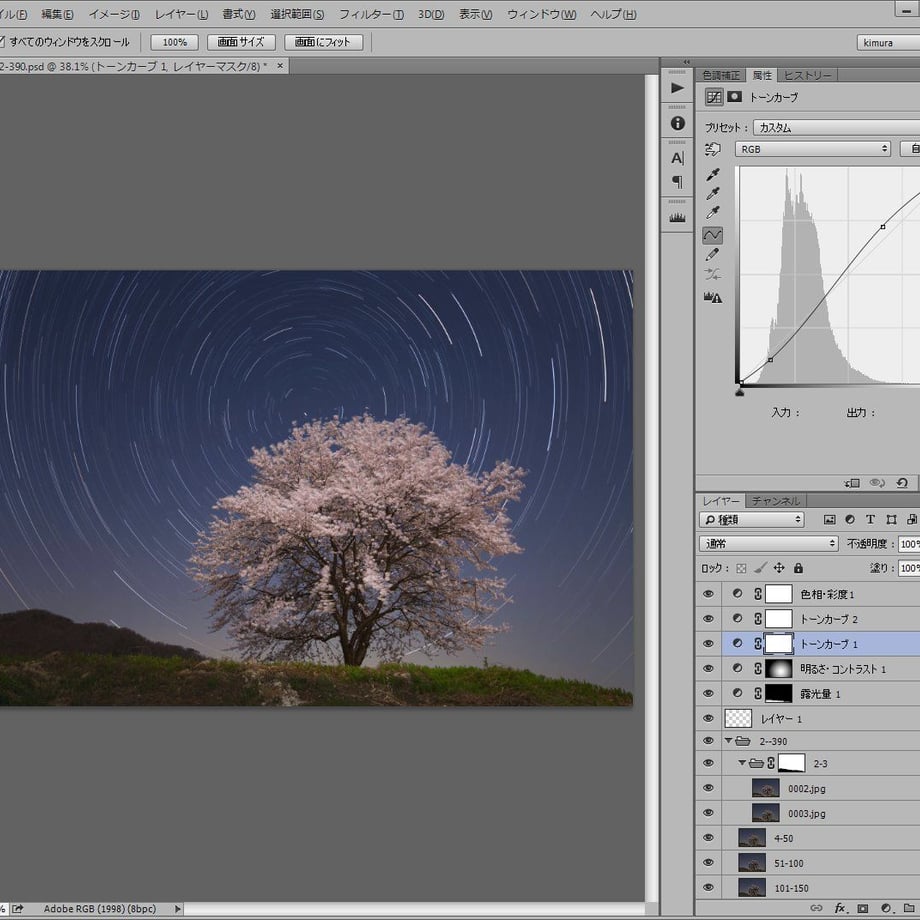
Task: Open the Character panel icon
Action: point(677,158)
